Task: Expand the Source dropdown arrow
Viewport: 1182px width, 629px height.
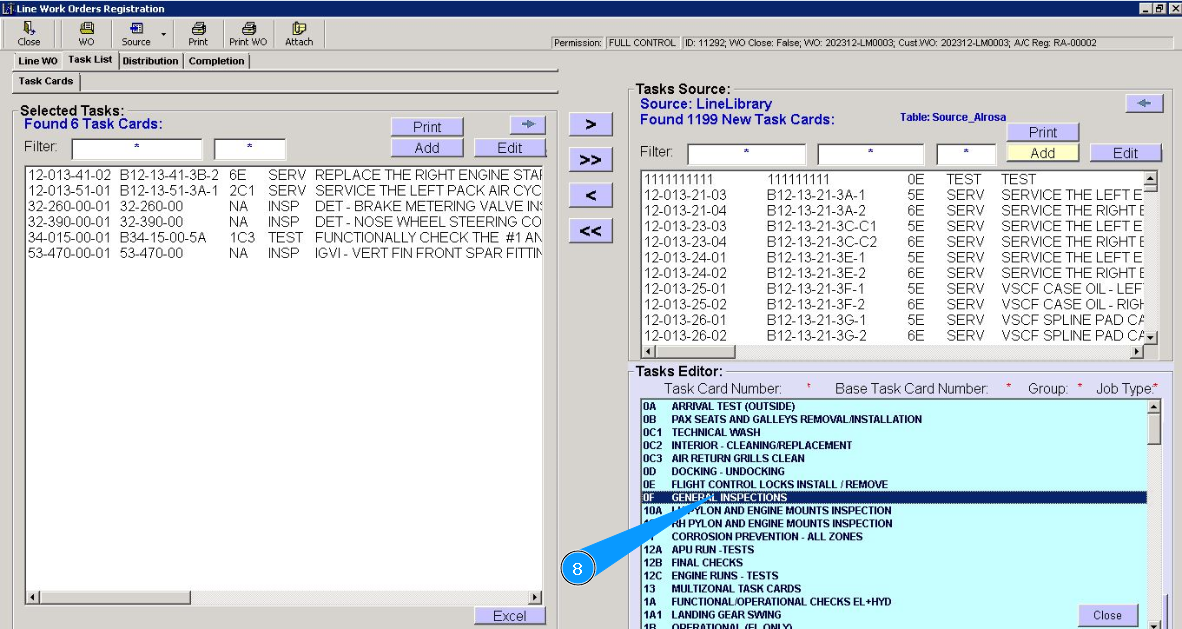Action: tap(164, 35)
